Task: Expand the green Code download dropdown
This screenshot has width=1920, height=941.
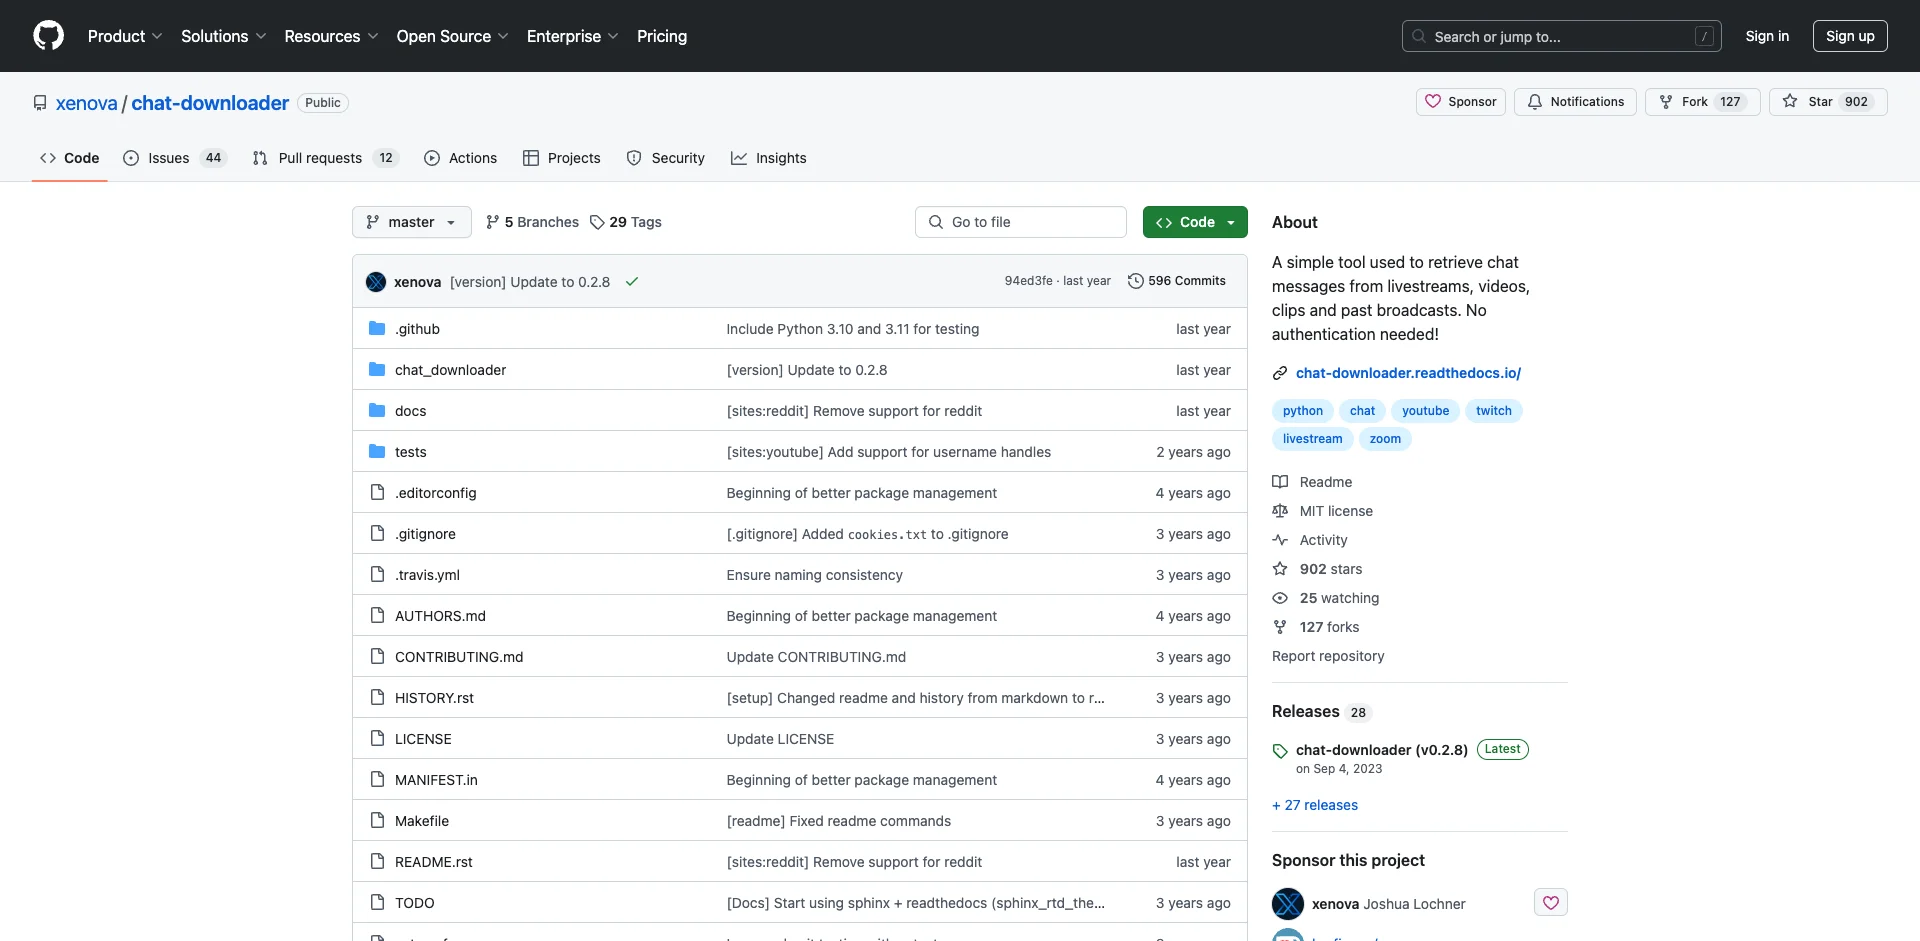Action: 1195,222
